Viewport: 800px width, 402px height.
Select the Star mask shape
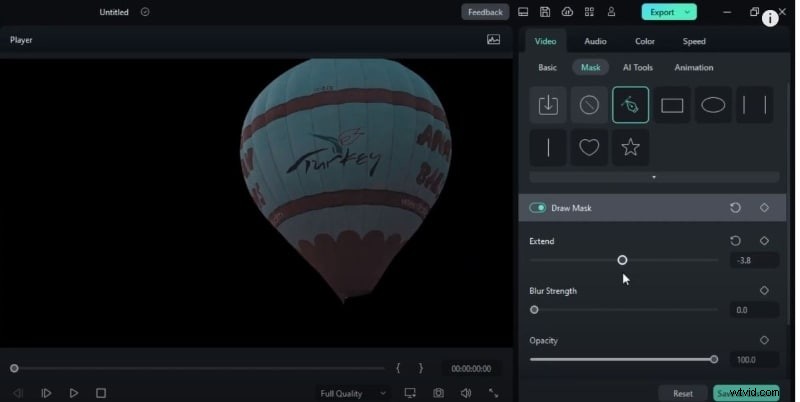(631, 147)
